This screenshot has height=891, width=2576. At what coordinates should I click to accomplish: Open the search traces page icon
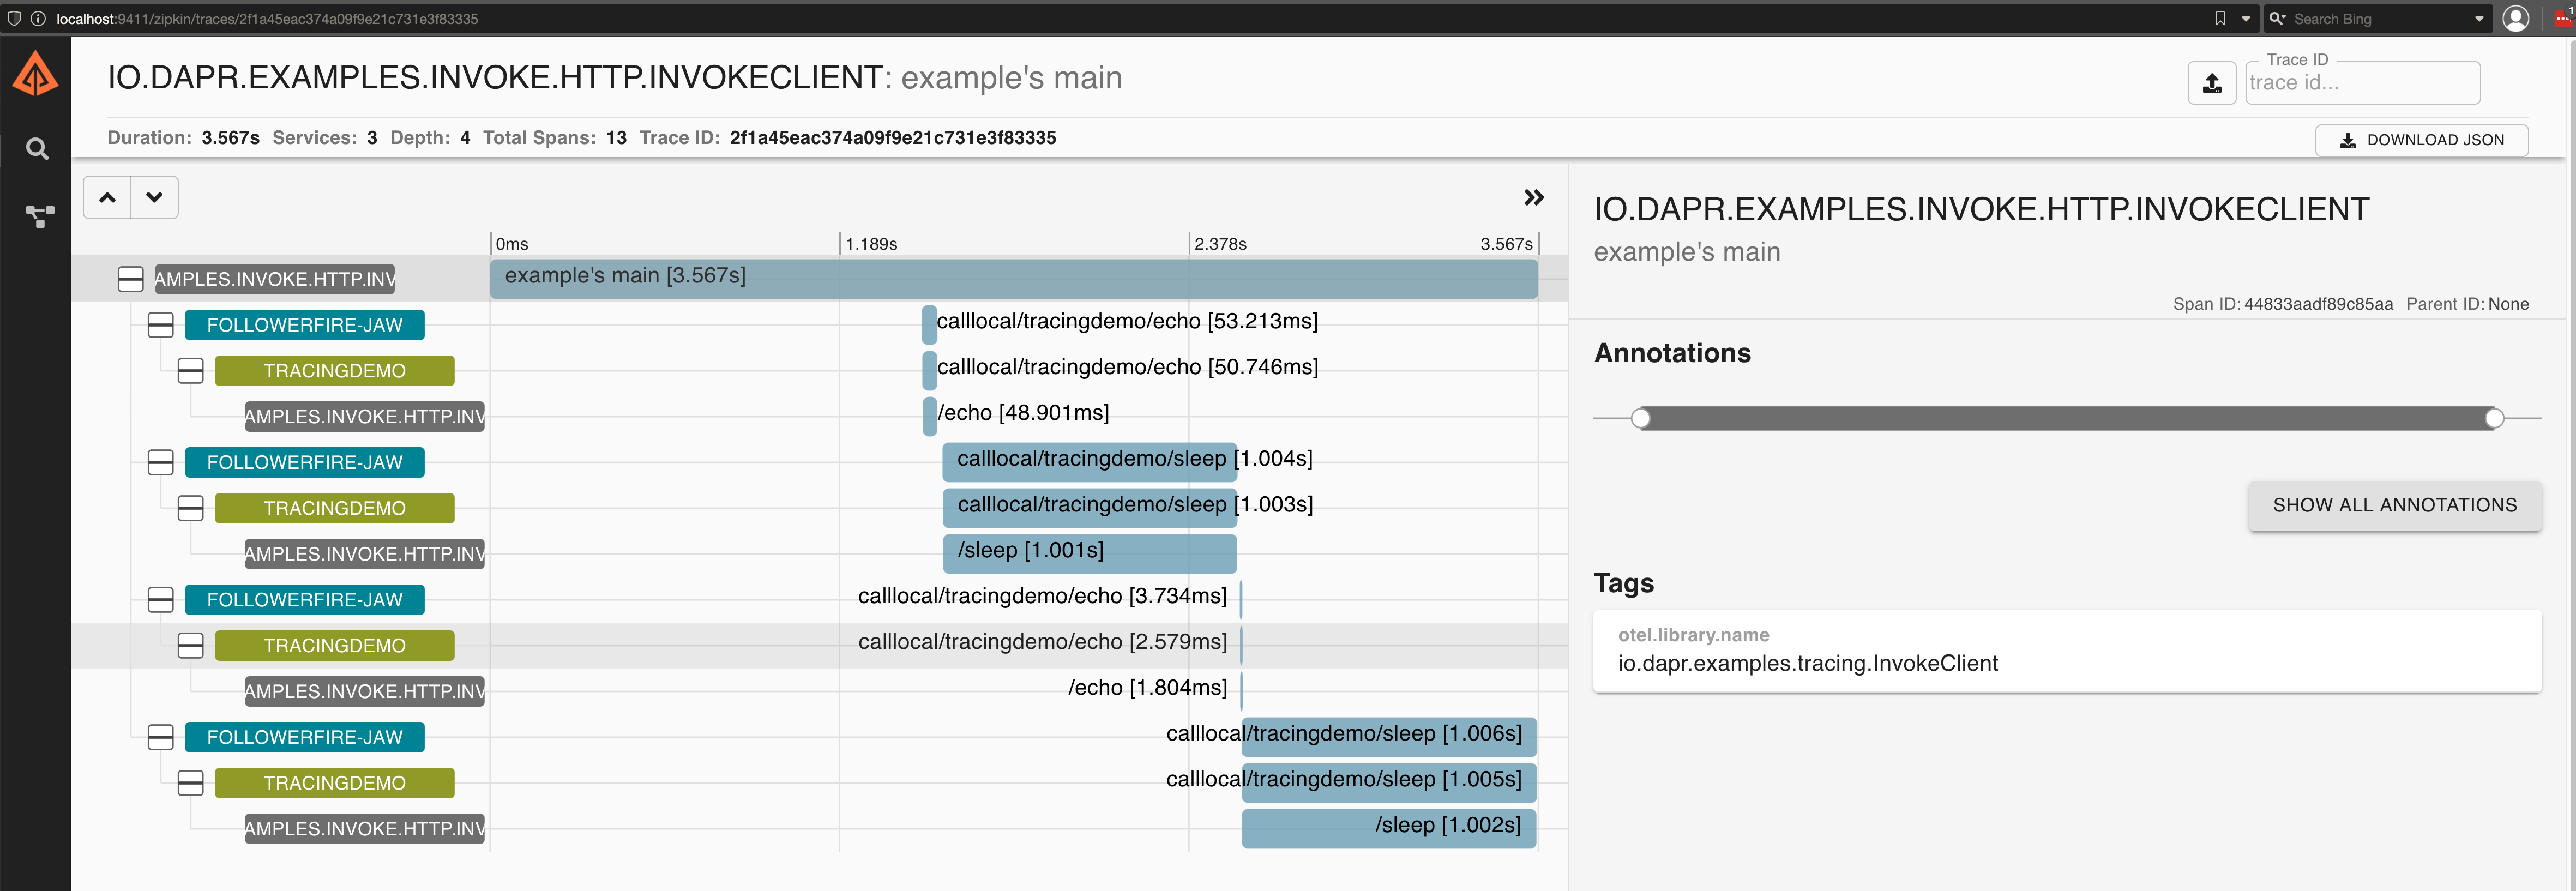[x=37, y=149]
